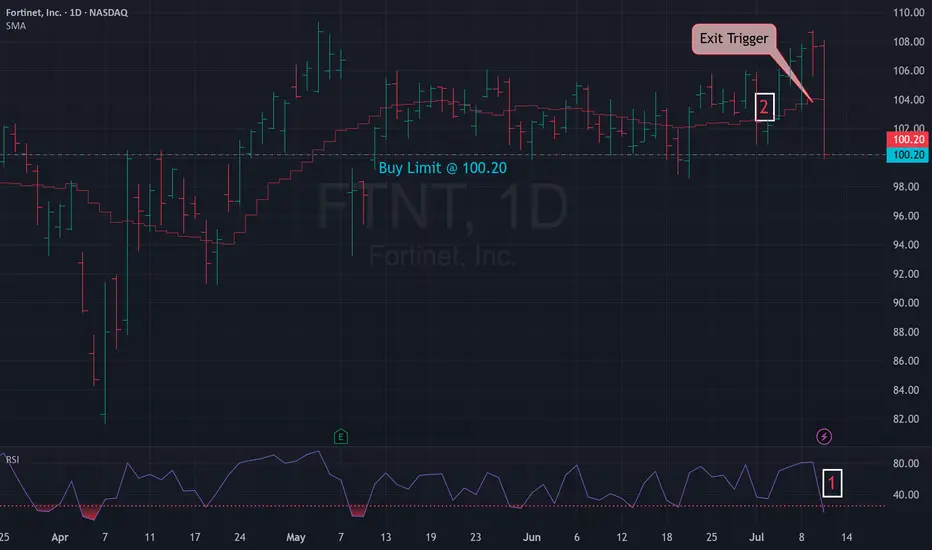Click the '23' date axis label
This screenshot has height=550, width=932.
tap(476, 538)
